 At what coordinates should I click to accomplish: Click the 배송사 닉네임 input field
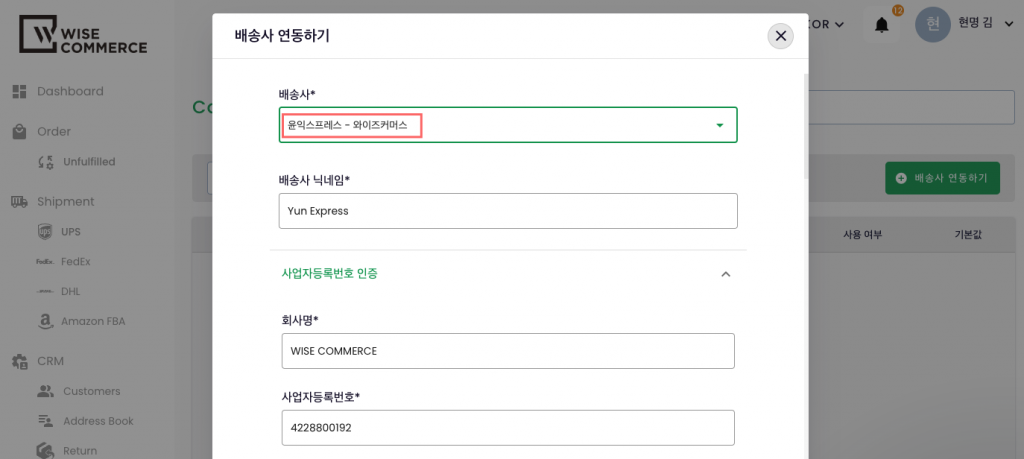pyautogui.click(x=508, y=211)
